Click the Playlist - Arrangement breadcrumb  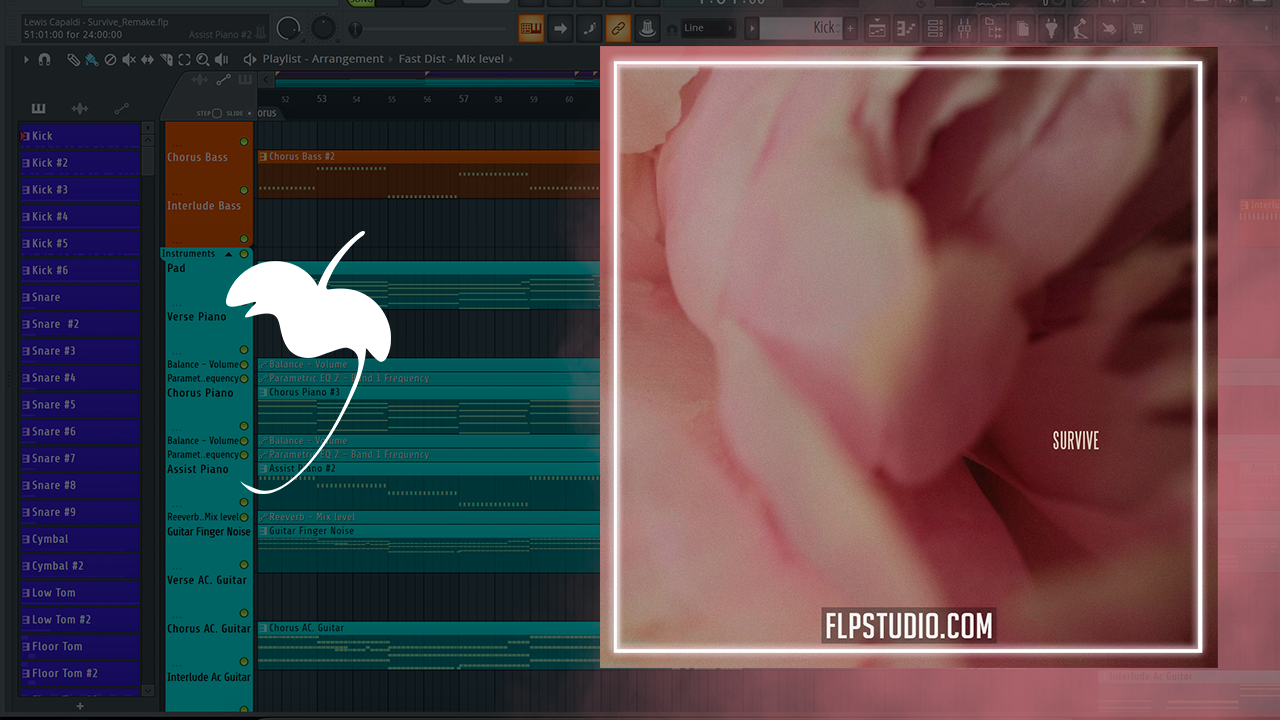322,59
